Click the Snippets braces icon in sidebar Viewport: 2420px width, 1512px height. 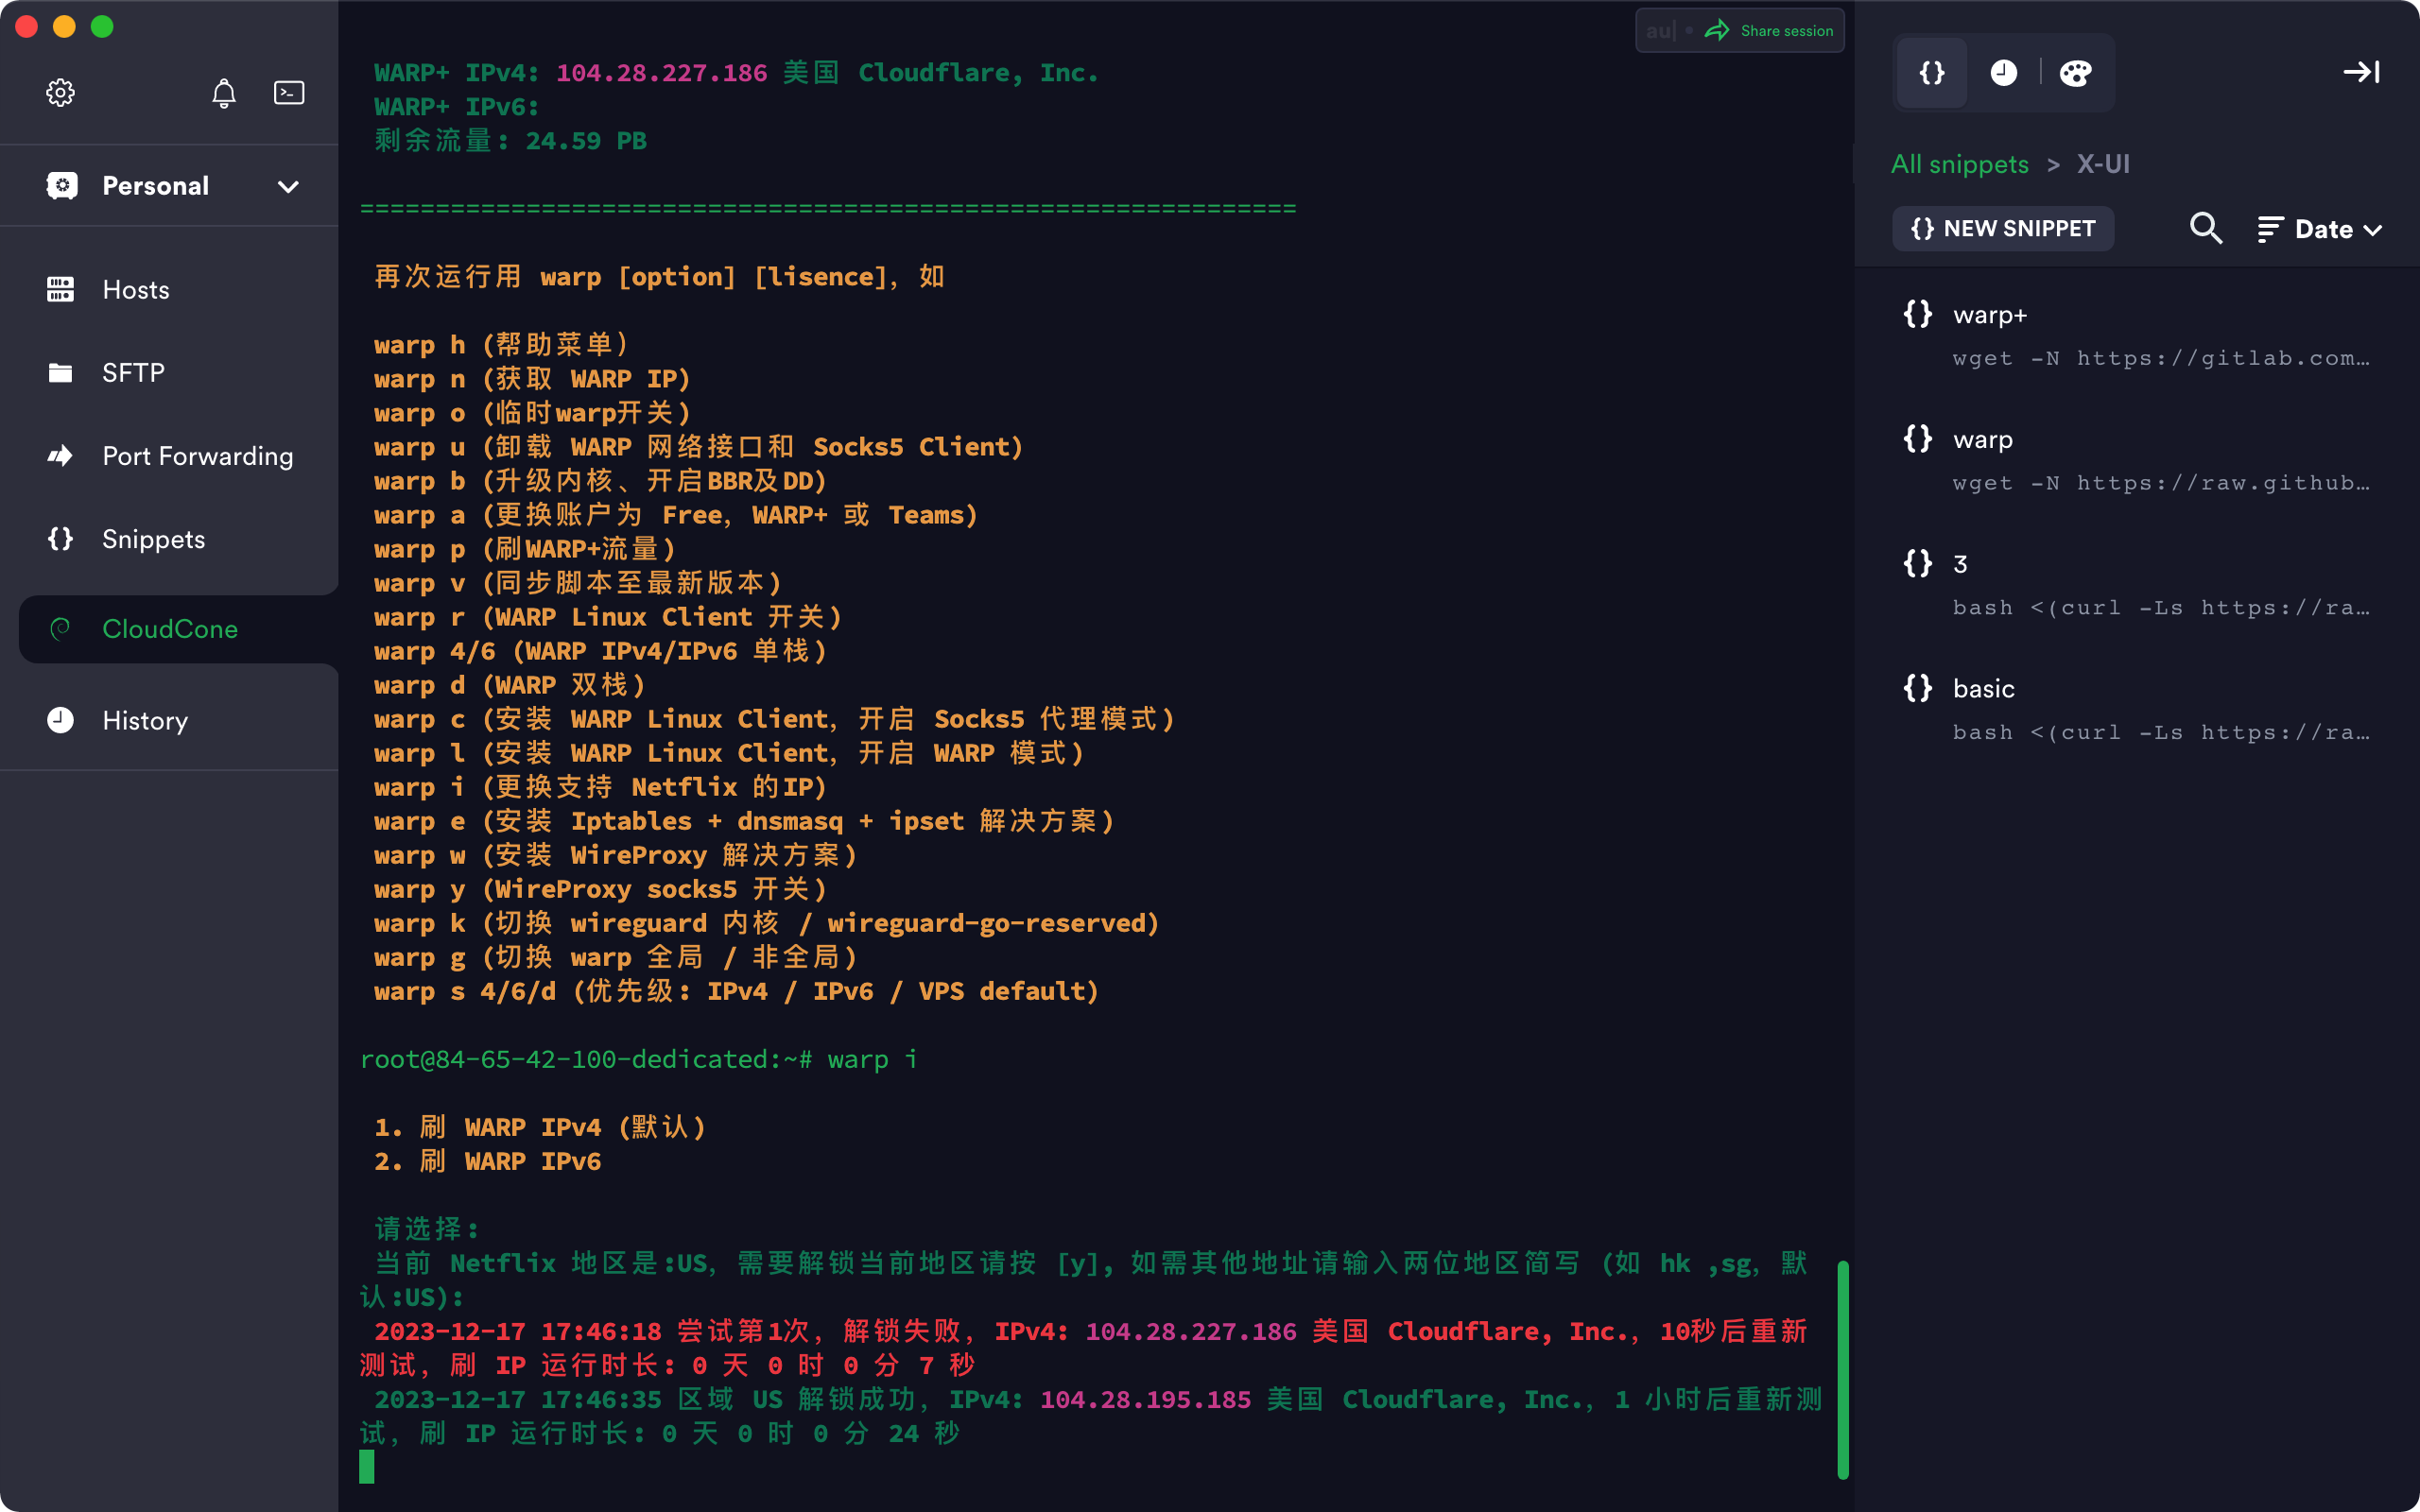[60, 539]
